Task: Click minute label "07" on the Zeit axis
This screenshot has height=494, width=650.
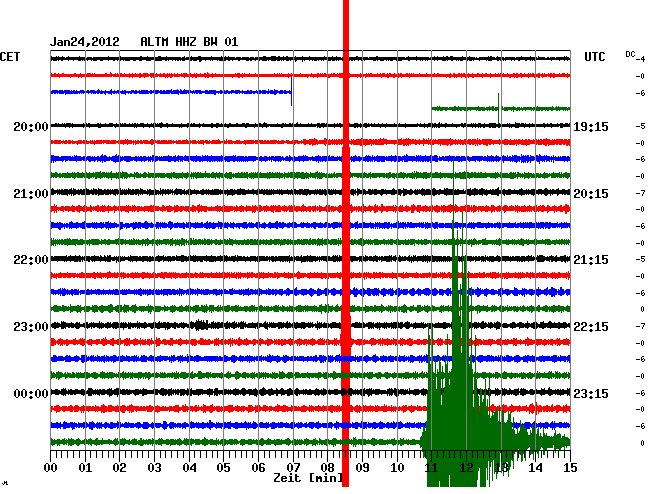Action: (293, 468)
